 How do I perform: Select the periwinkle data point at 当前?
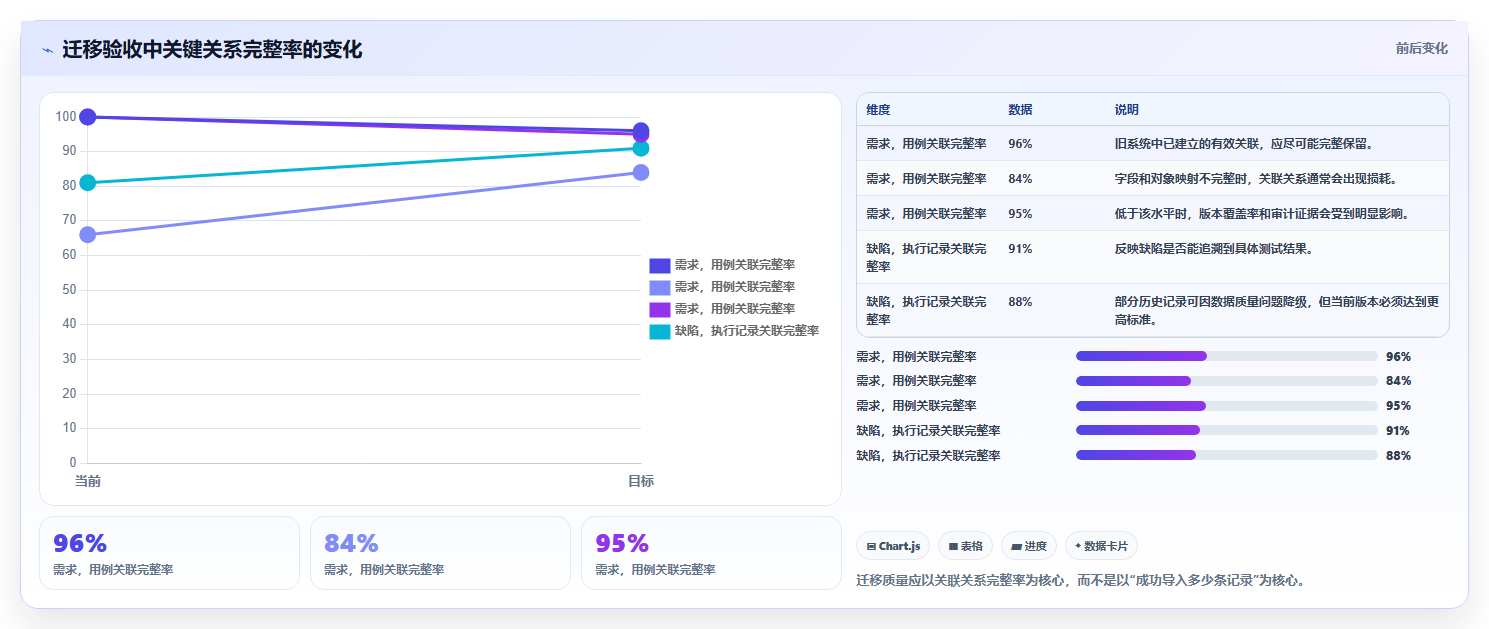(88, 234)
